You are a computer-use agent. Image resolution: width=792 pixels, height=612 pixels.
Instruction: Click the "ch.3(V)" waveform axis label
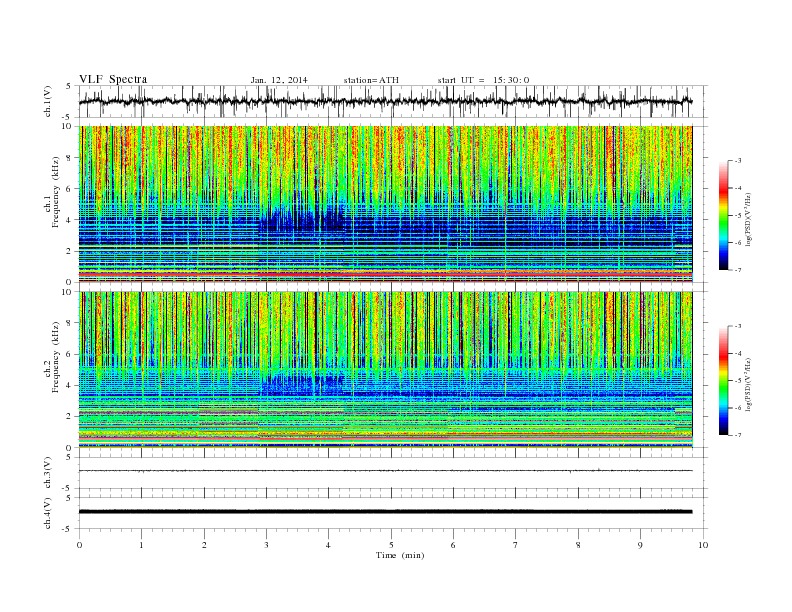click(48, 473)
